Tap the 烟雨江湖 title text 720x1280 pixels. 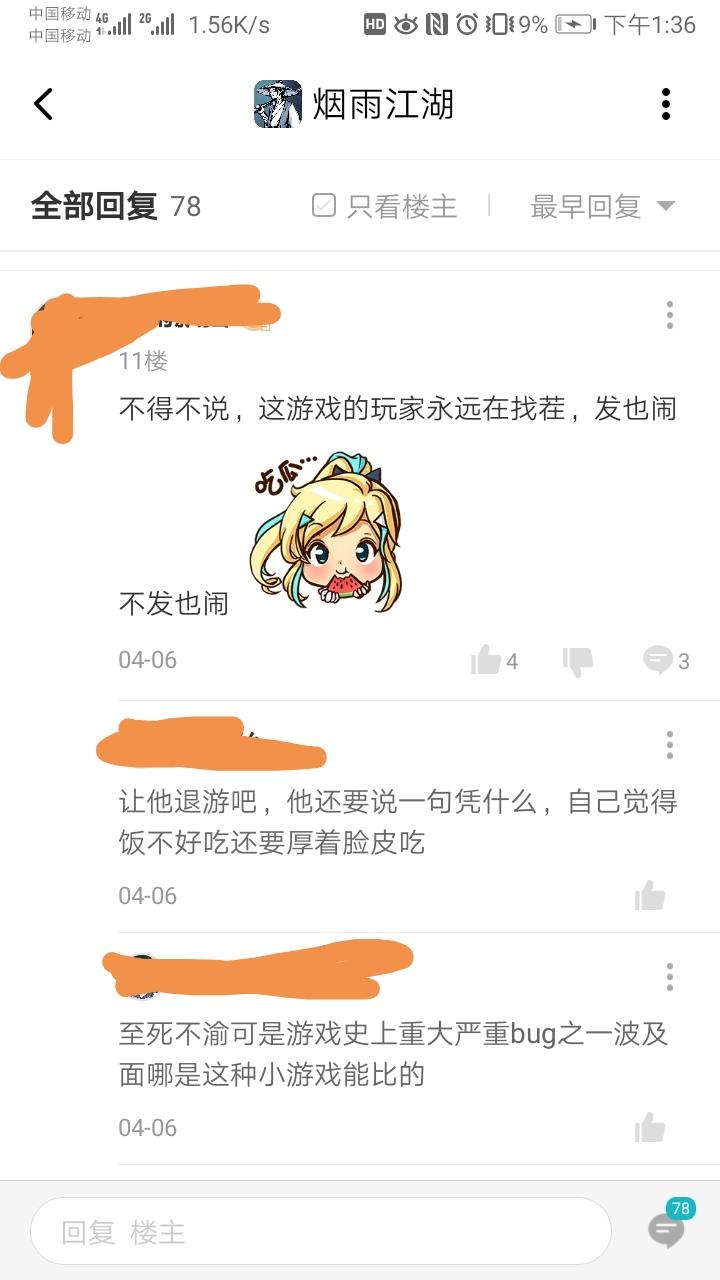[x=383, y=104]
